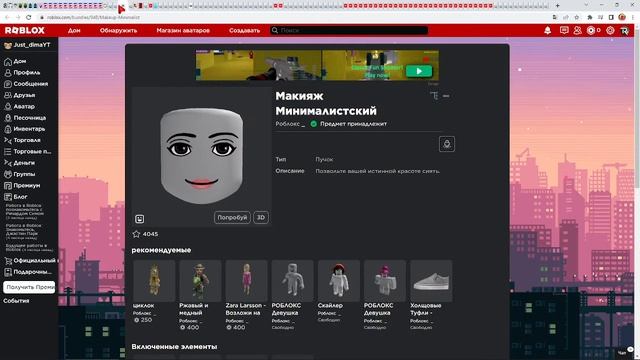The image size is (640, 360).
Task: Open the browser three-dot menu
Action: (x=633, y=17)
